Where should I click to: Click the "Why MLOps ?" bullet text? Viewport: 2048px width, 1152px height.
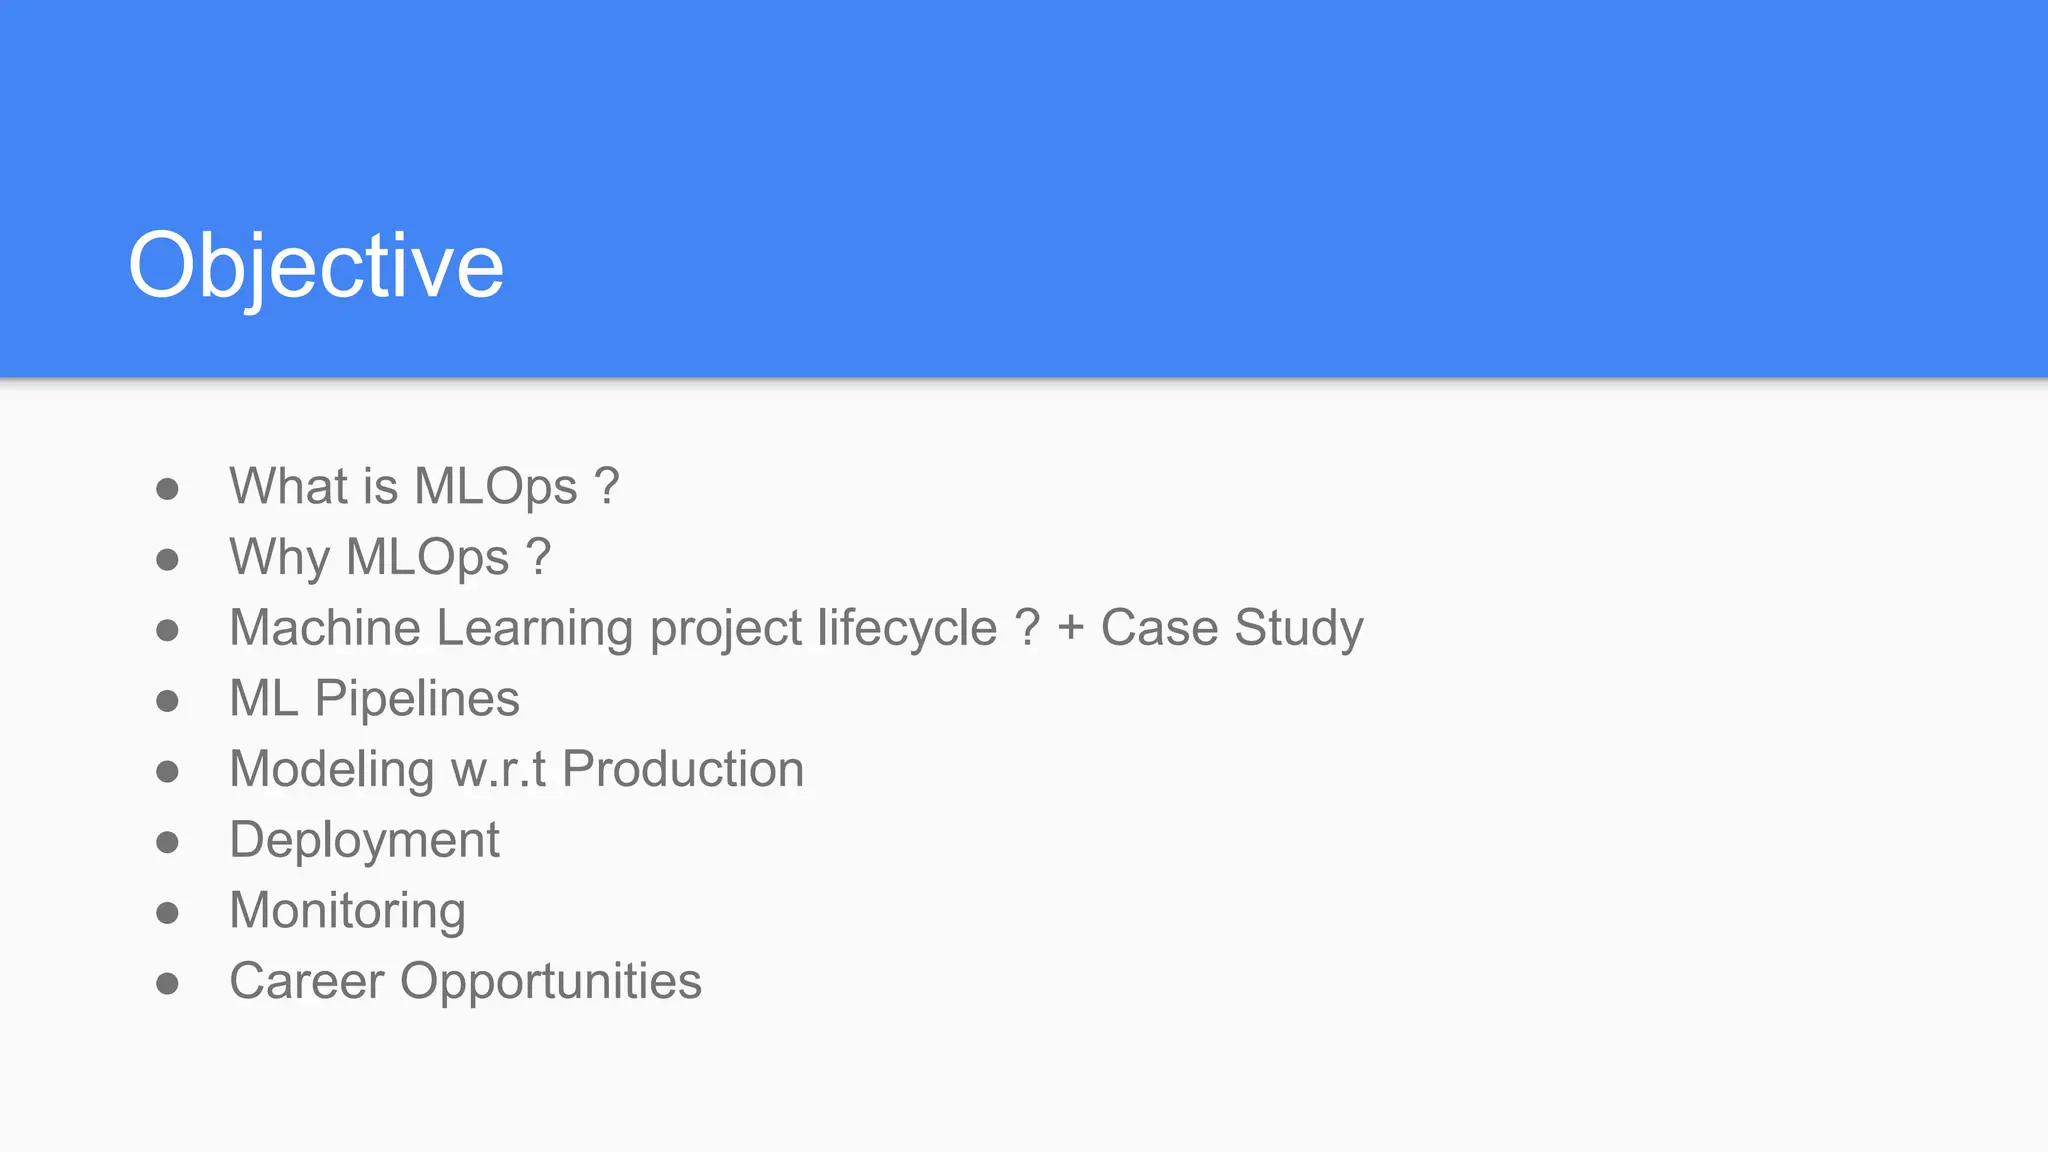click(x=389, y=557)
